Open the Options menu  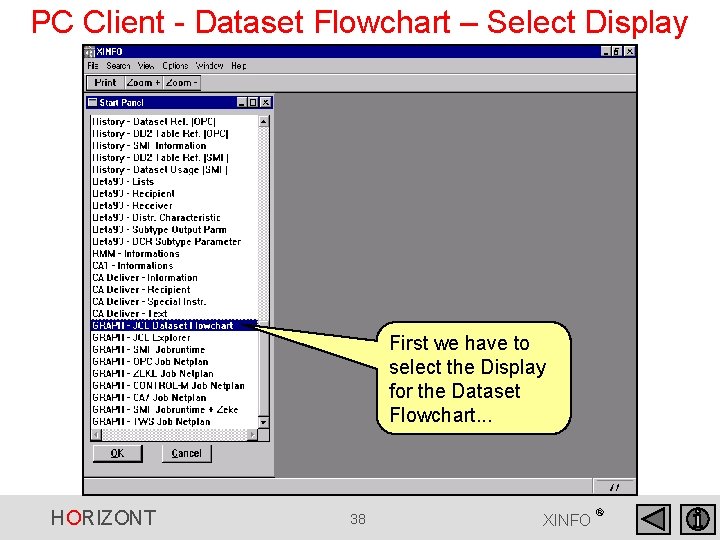(x=175, y=66)
